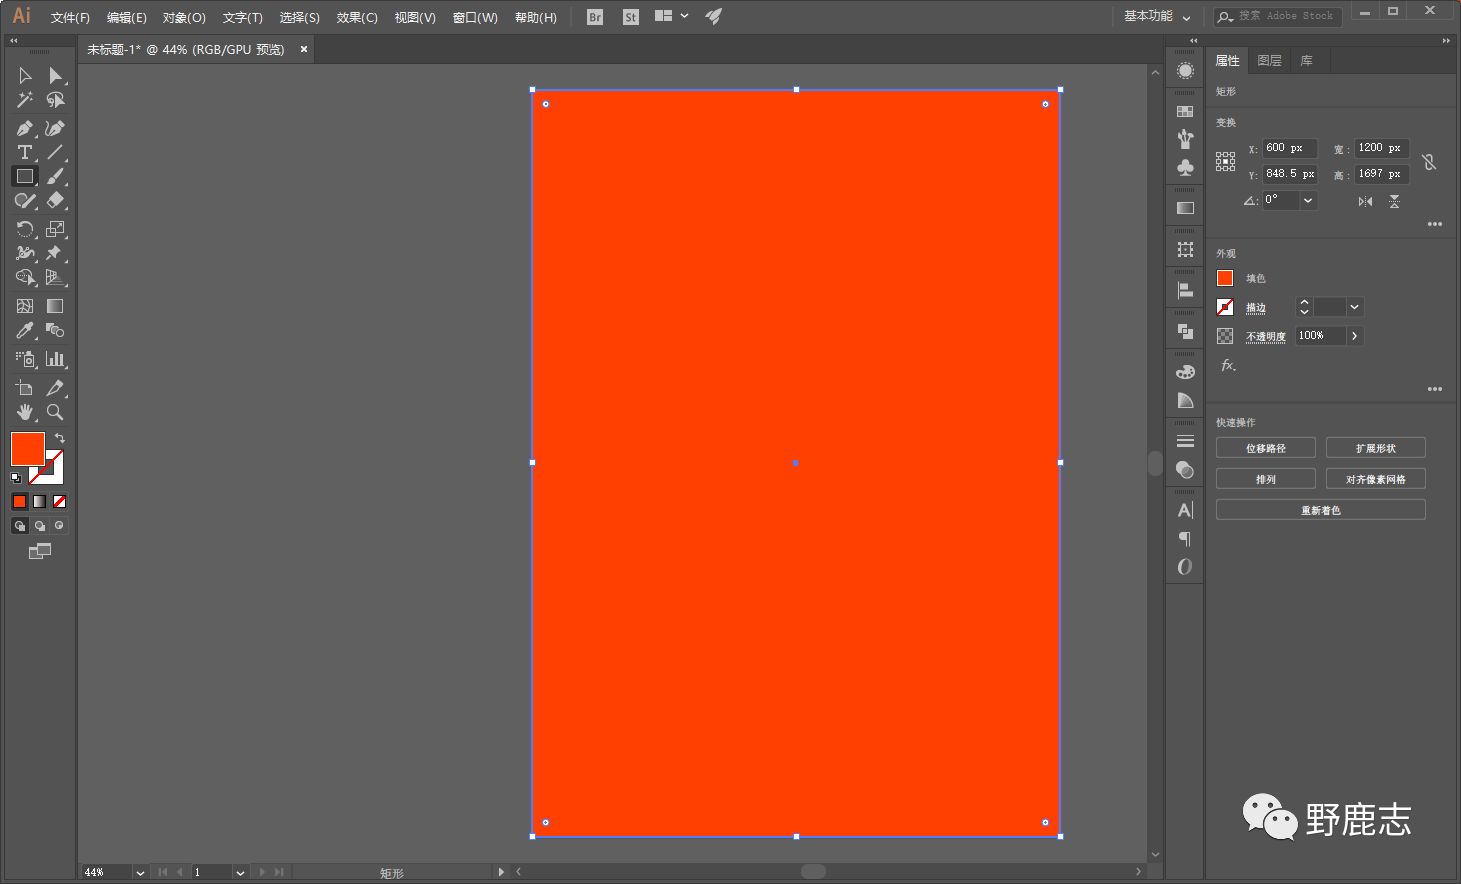Viewport: 1461px width, 884px height.
Task: Set the paint mode to None
Action: pyautogui.click(x=60, y=501)
